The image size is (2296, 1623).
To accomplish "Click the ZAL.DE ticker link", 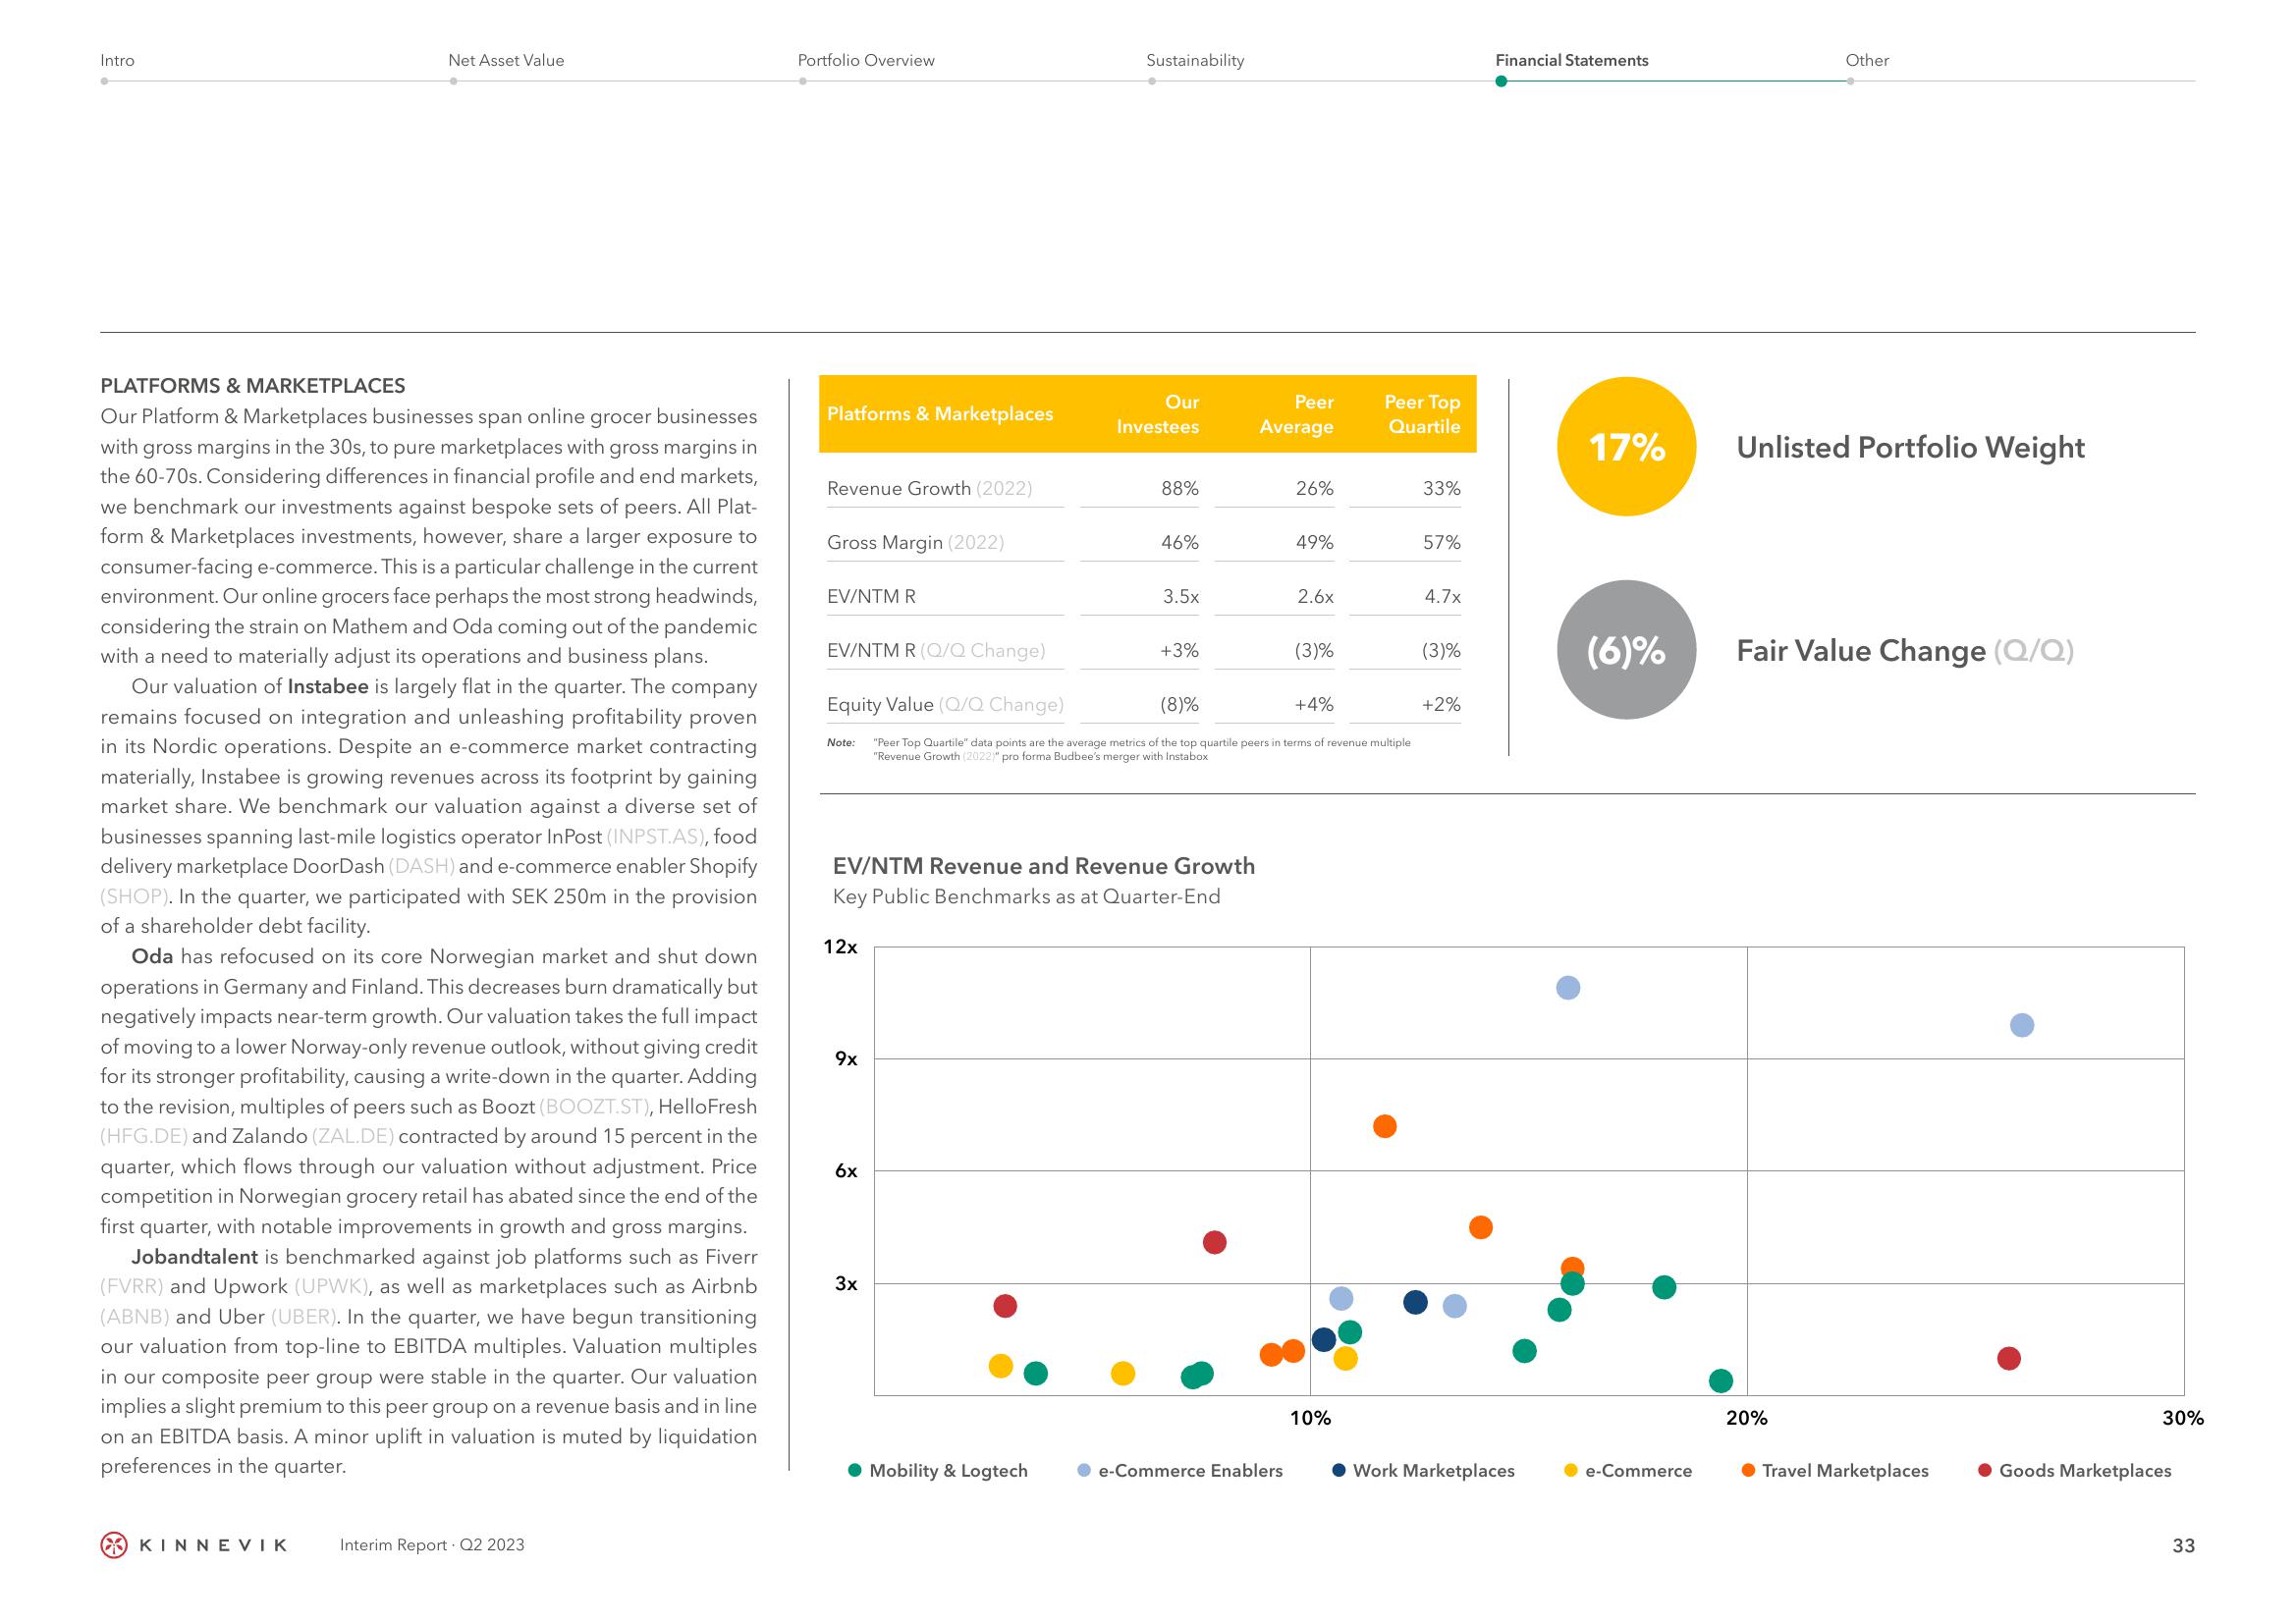I will click(x=353, y=1136).
